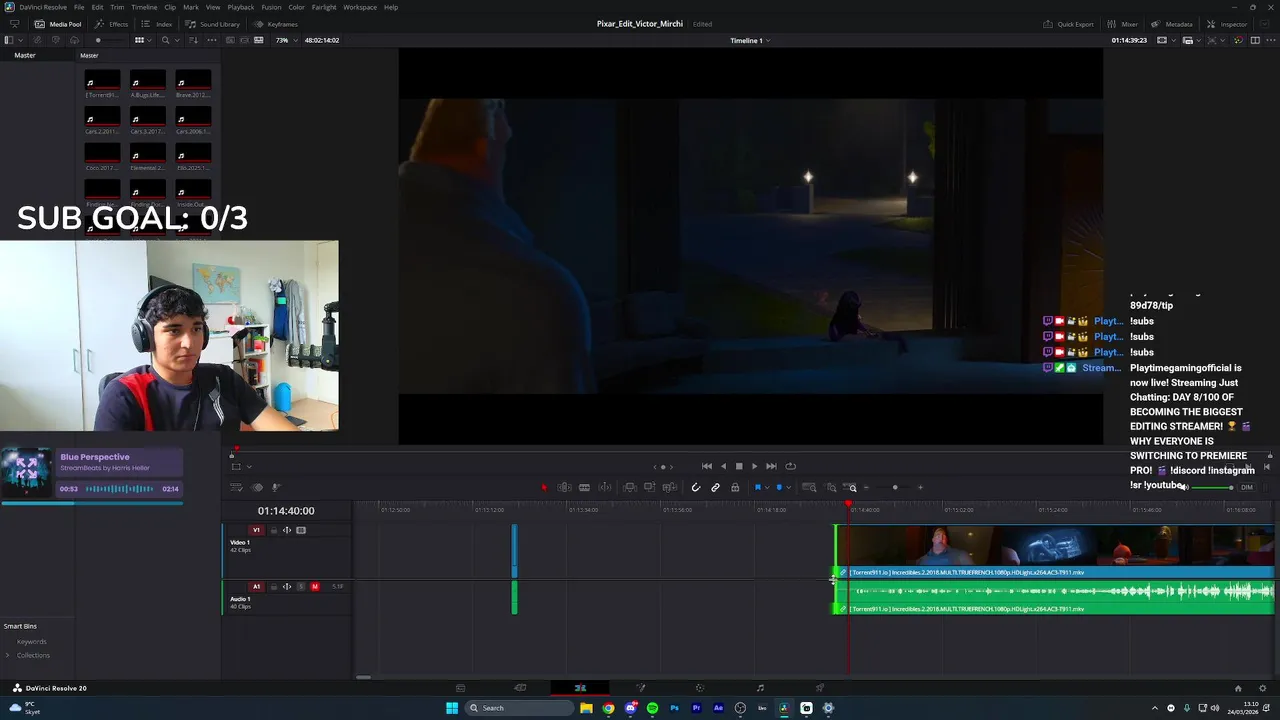Viewport: 1280px width, 720px height.
Task: Click the play reverse button
Action: point(723,466)
